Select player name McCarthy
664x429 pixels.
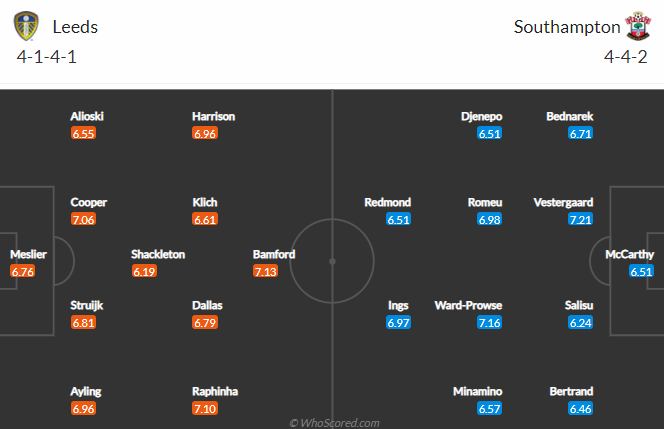click(x=630, y=254)
